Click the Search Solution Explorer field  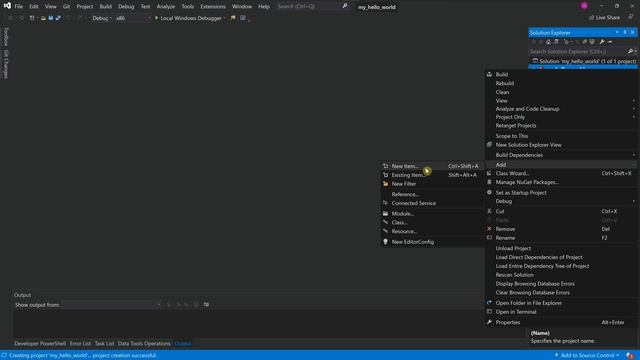point(578,51)
